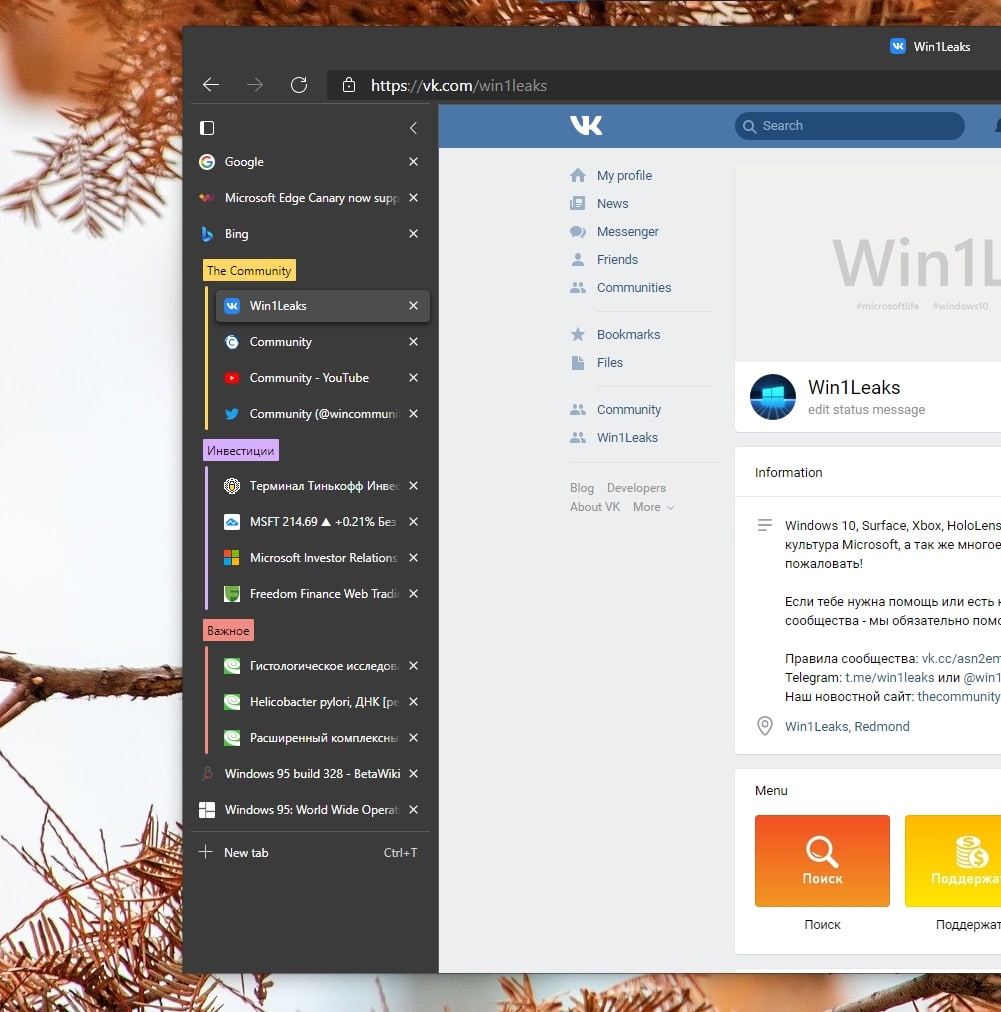Screen dimensions: 1001x1012
Task: Click the Win1Leaks community avatar
Action: (773, 397)
